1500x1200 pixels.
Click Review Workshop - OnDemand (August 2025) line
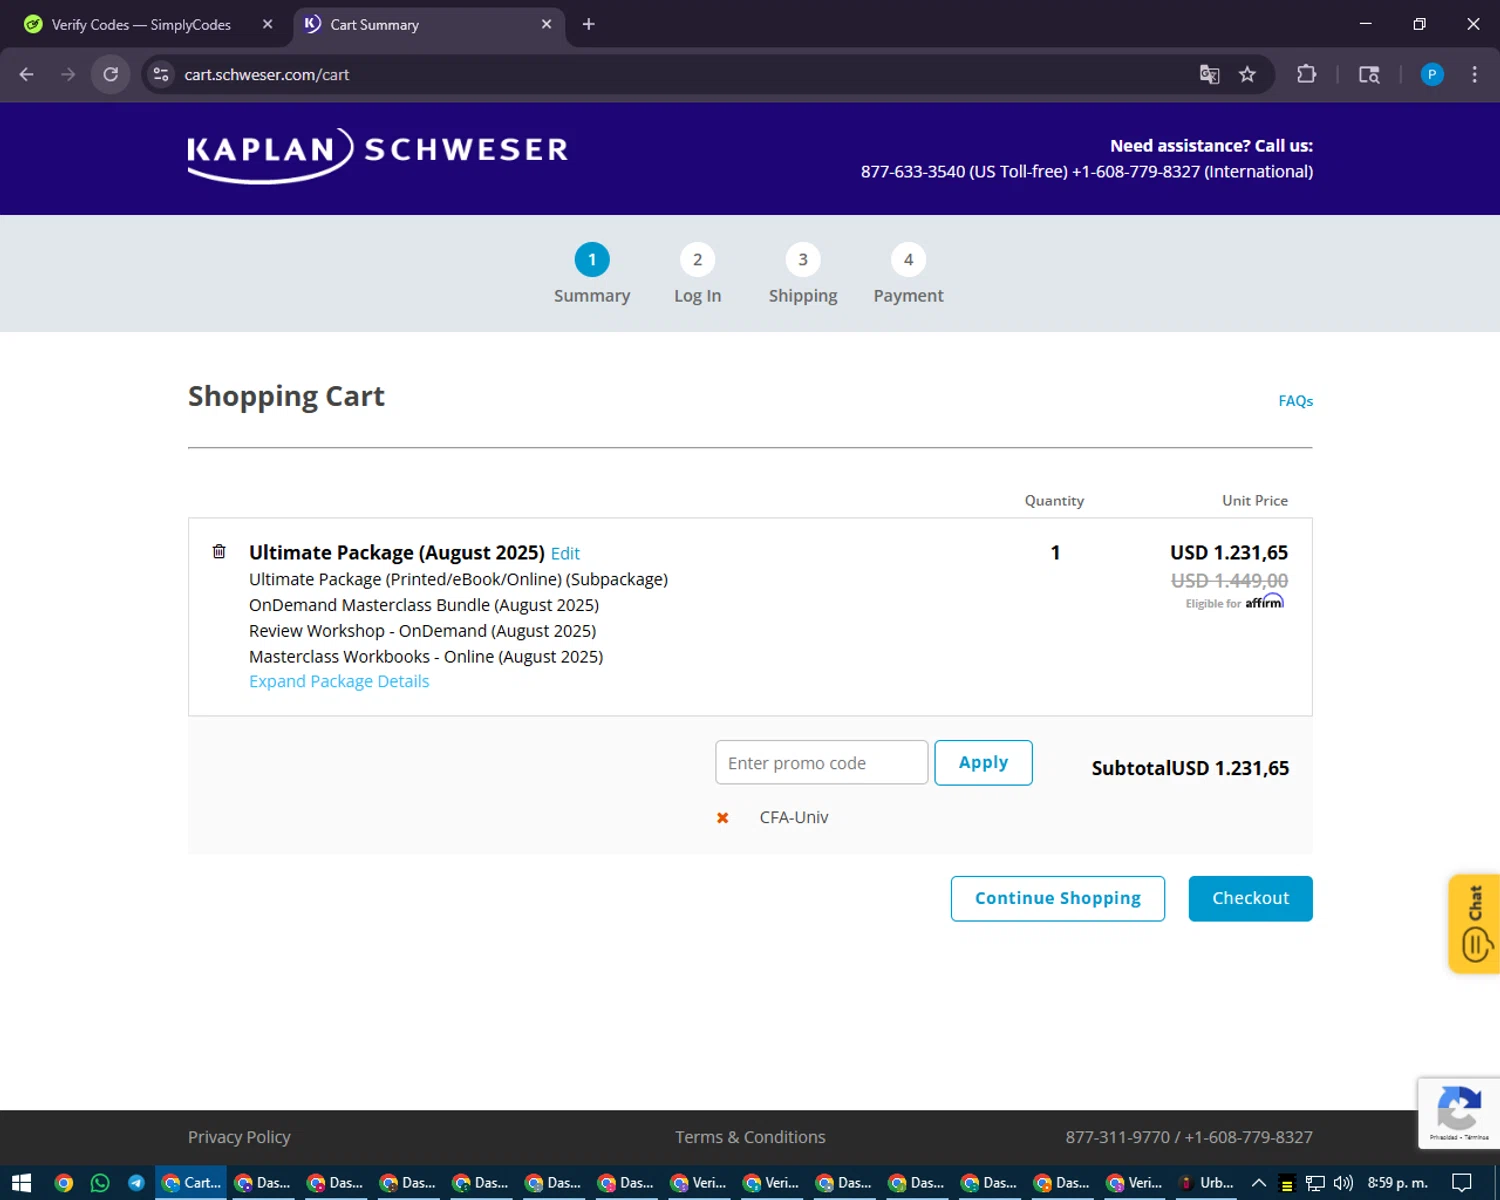point(422,631)
